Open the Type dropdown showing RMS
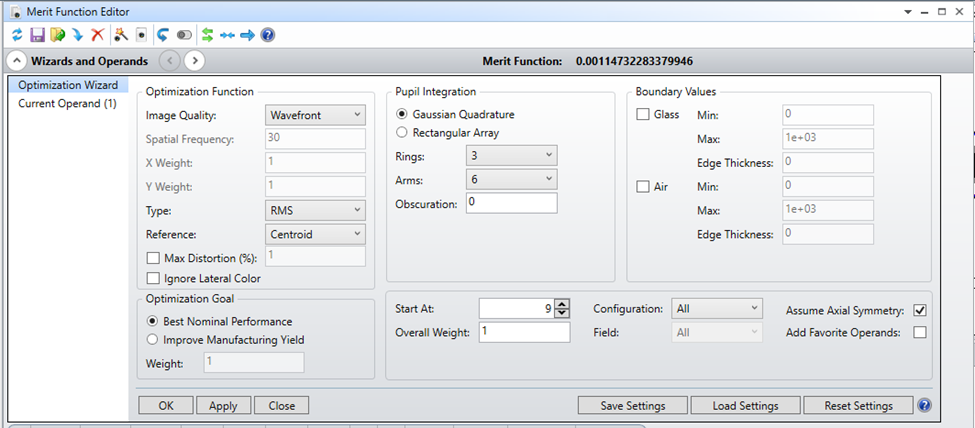The height and width of the screenshot is (428, 975). [x=315, y=210]
